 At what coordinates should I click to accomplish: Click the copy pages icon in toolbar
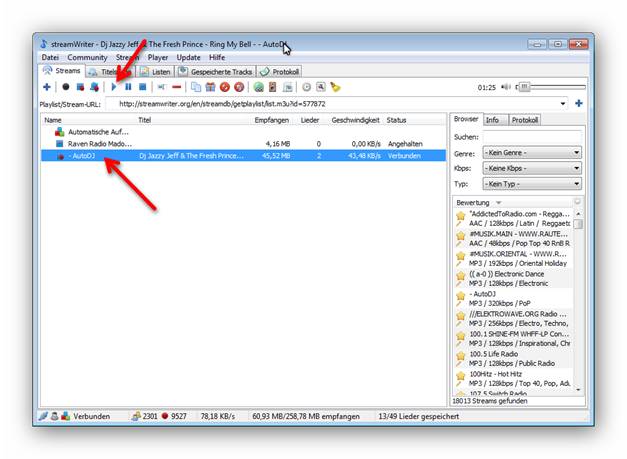coord(196,87)
